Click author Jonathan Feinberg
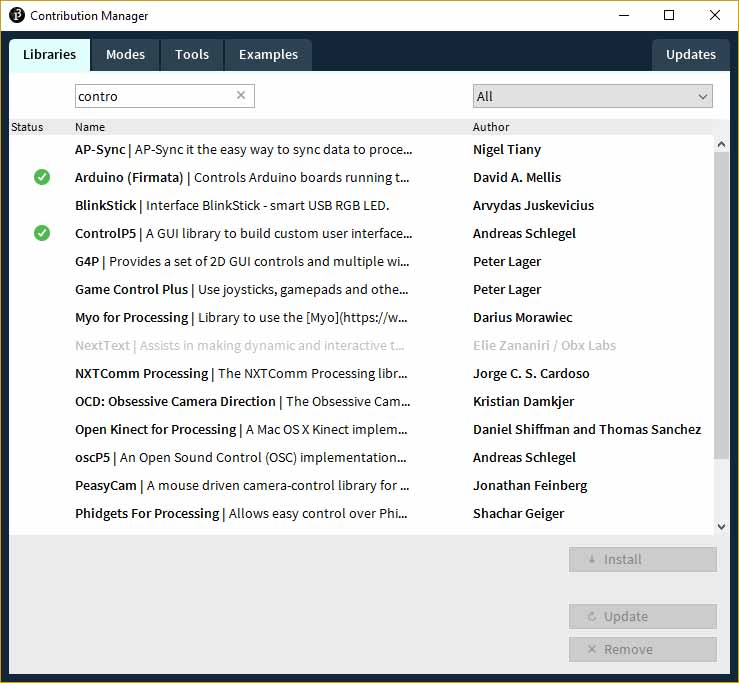739x683 pixels. (x=530, y=486)
